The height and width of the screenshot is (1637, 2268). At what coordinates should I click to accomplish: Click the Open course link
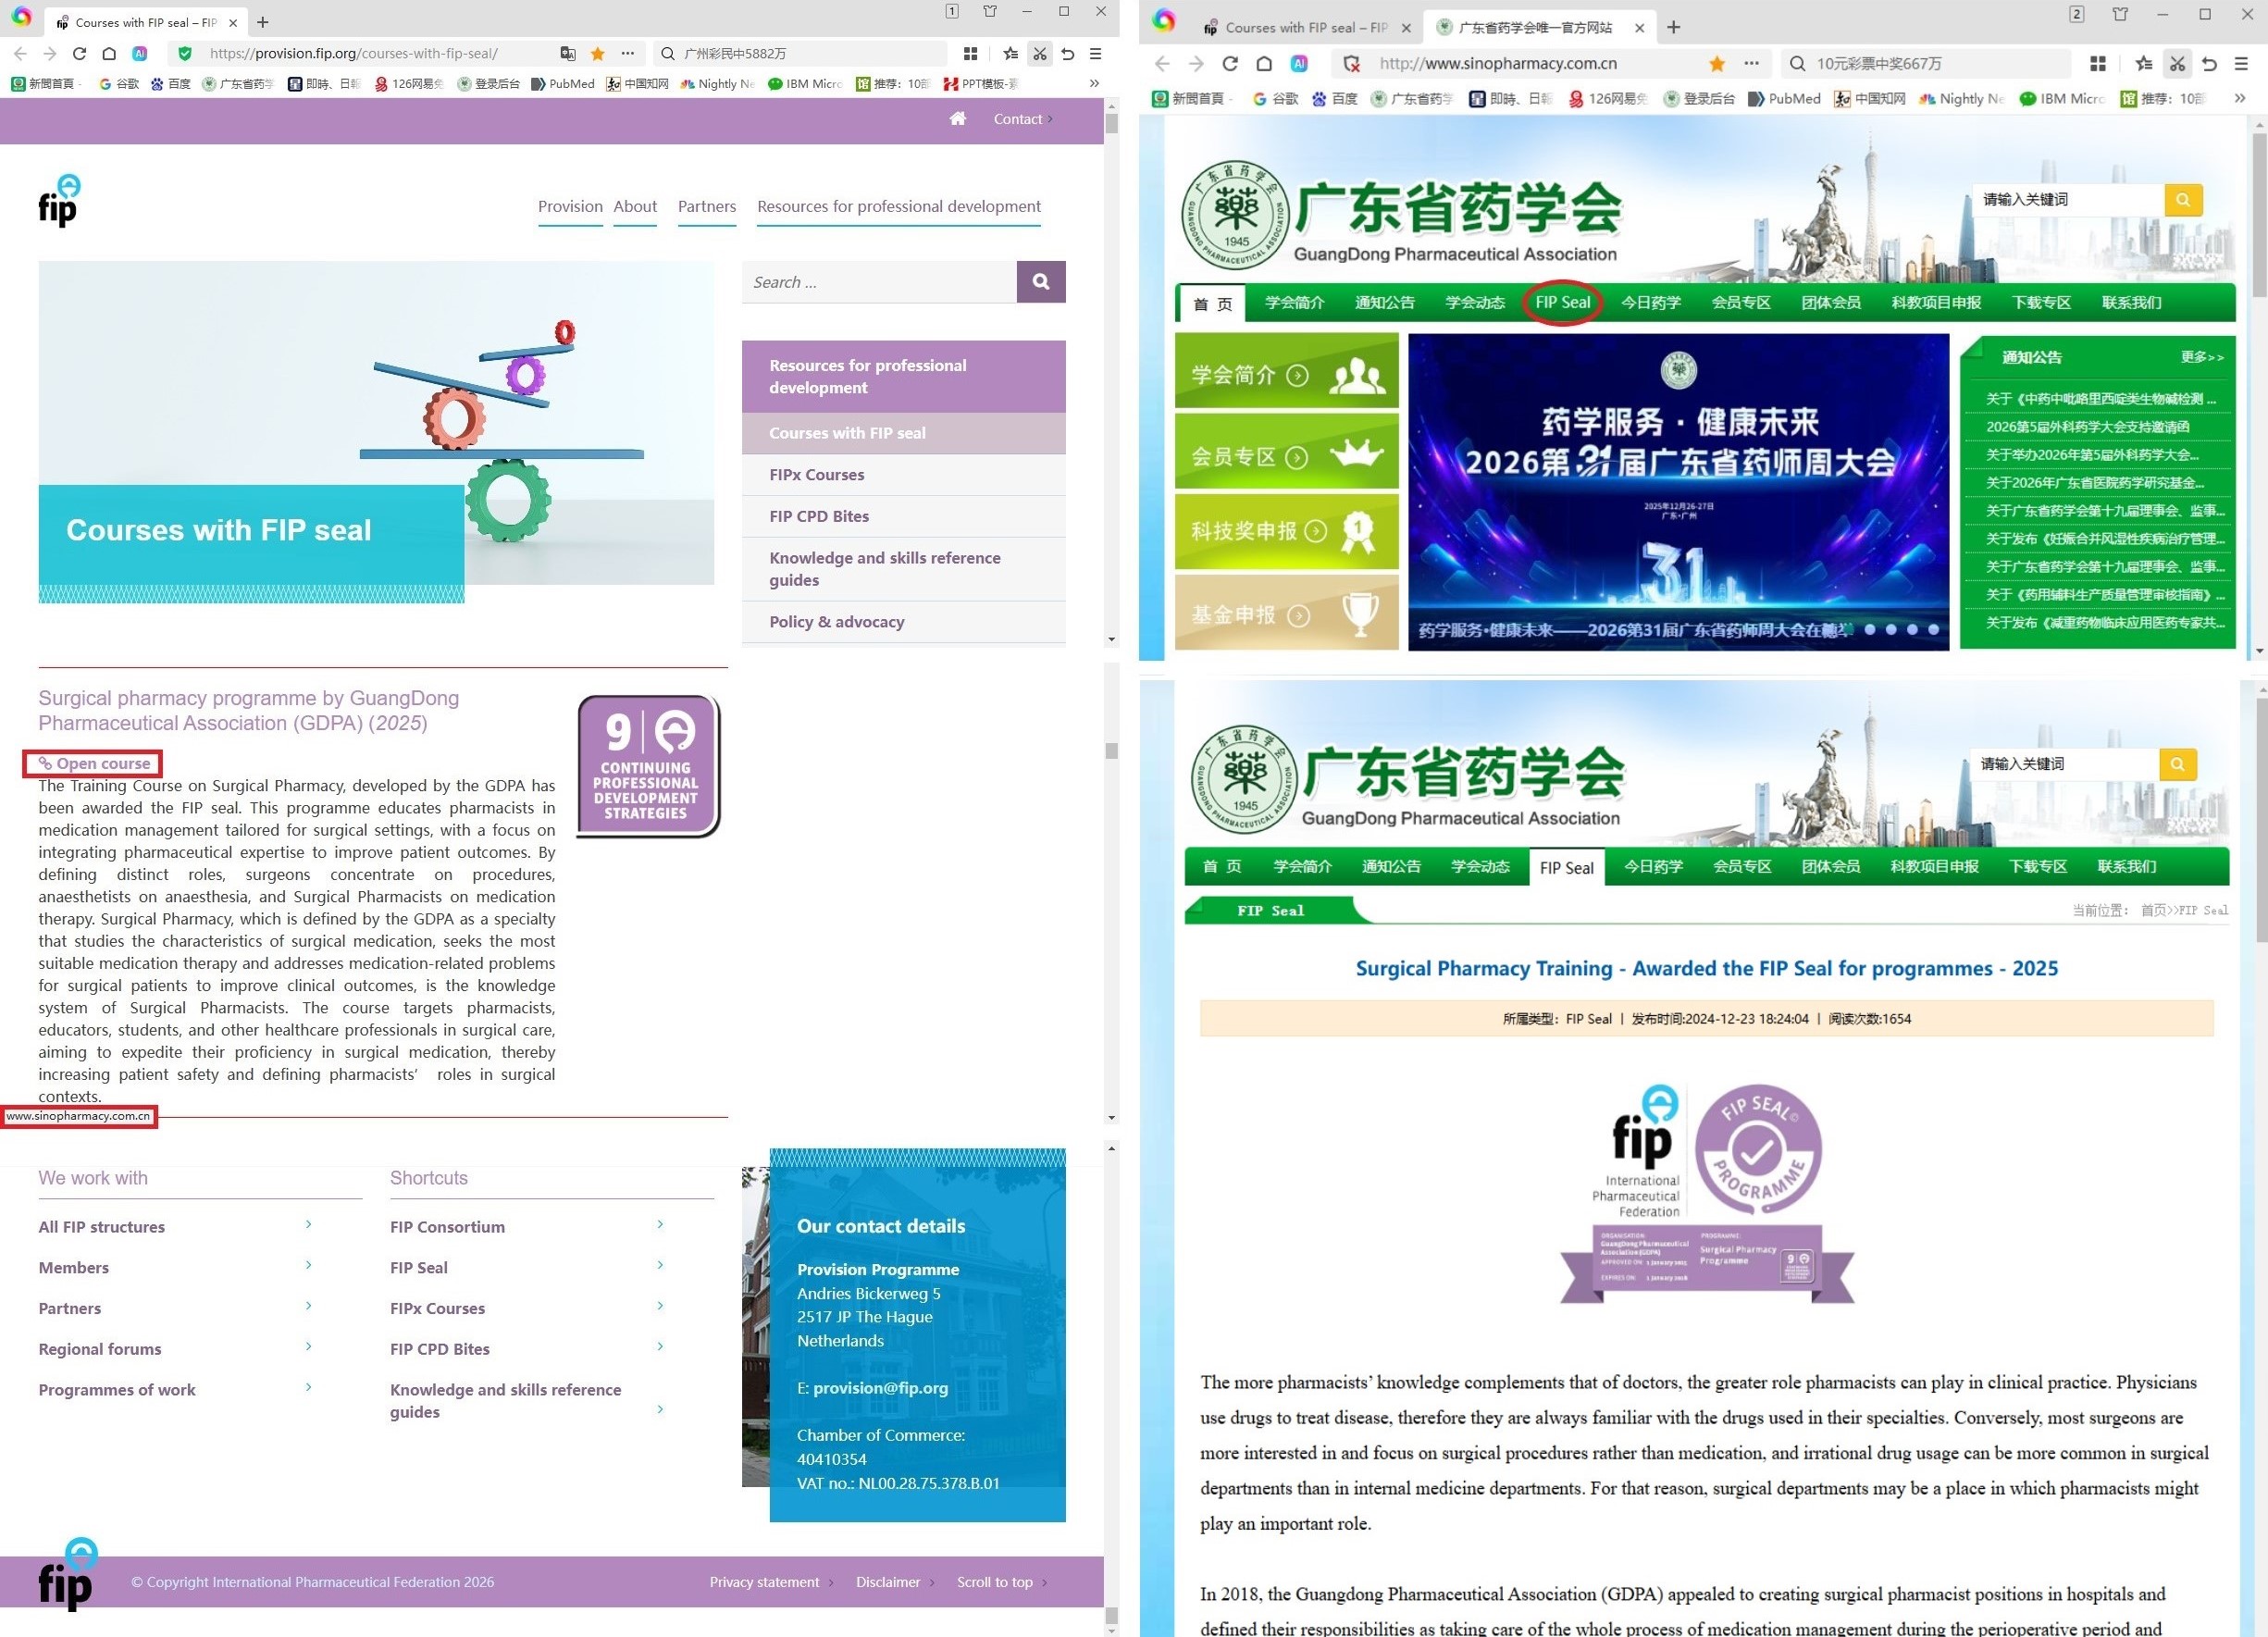click(x=102, y=764)
